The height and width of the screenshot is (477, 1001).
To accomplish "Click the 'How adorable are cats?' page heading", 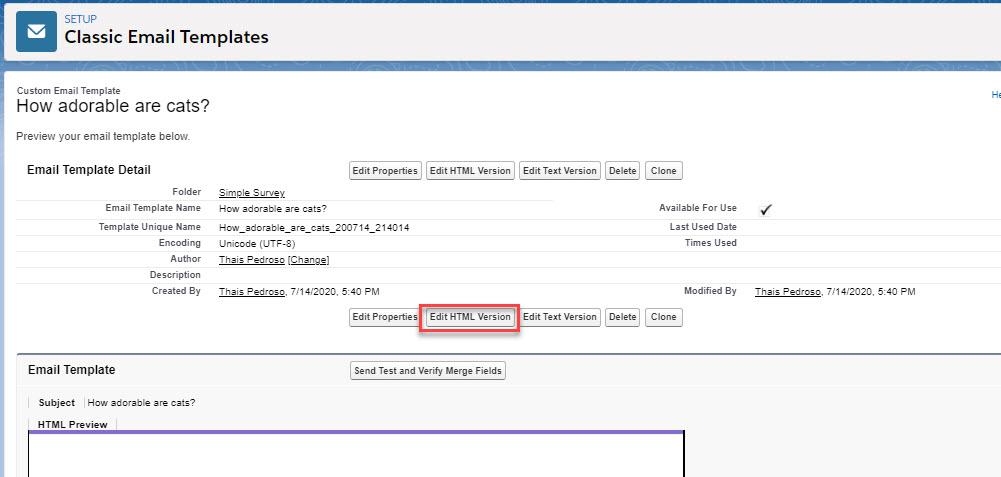I will [x=113, y=106].
